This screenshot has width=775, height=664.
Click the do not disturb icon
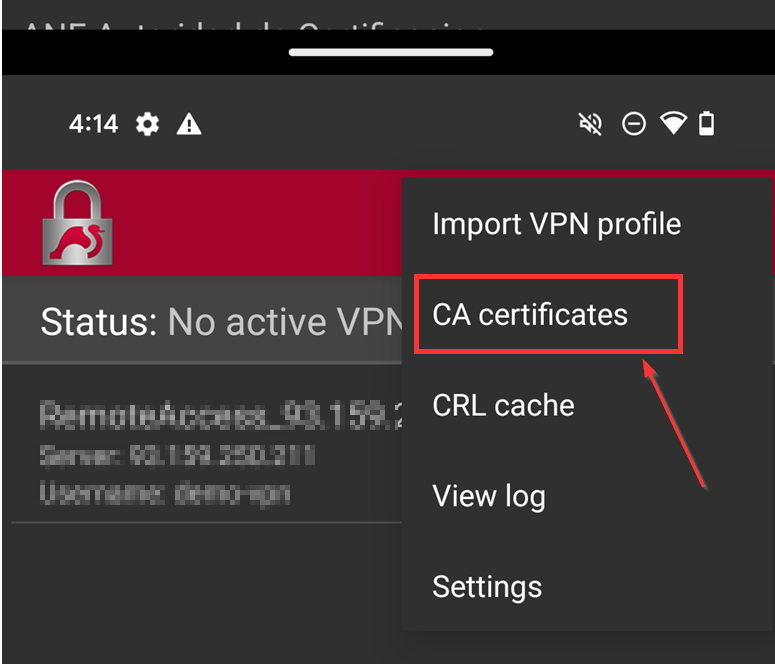pos(633,124)
